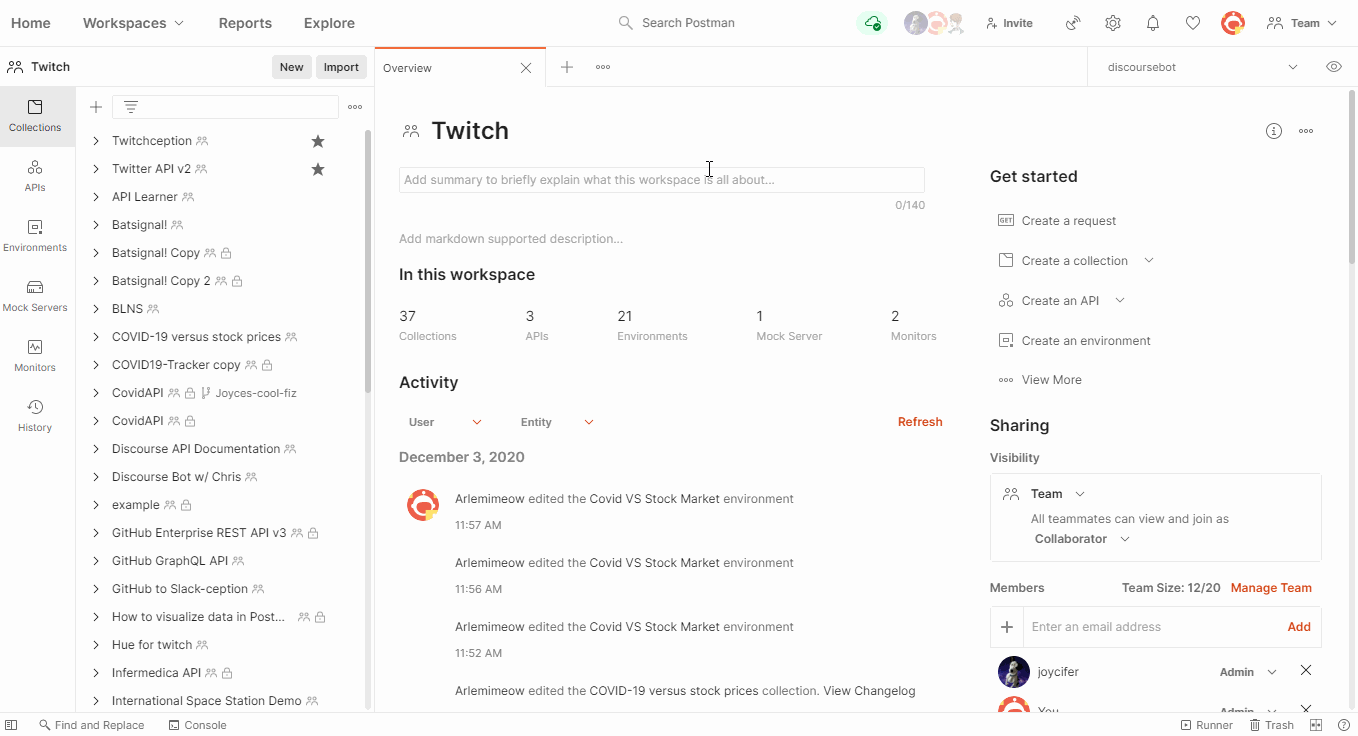Focus the workspace summary input field
This screenshot has height=736, width=1358.
pyautogui.click(x=662, y=180)
